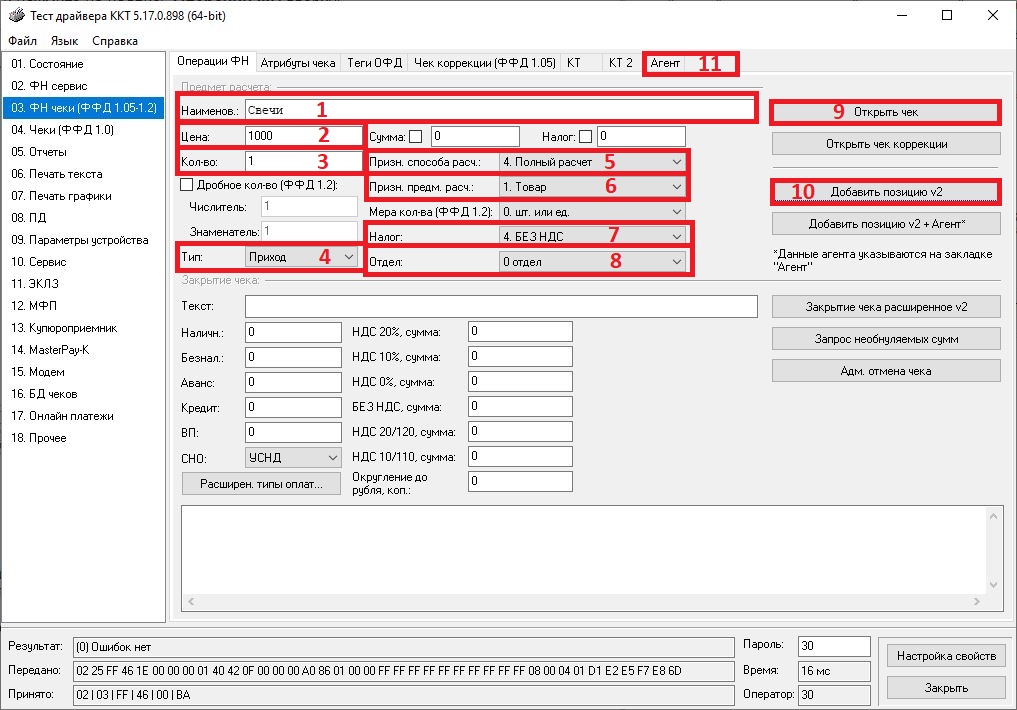Viewport: 1017px width, 710px height.
Task: Open the Файл menu
Action: tap(22, 41)
